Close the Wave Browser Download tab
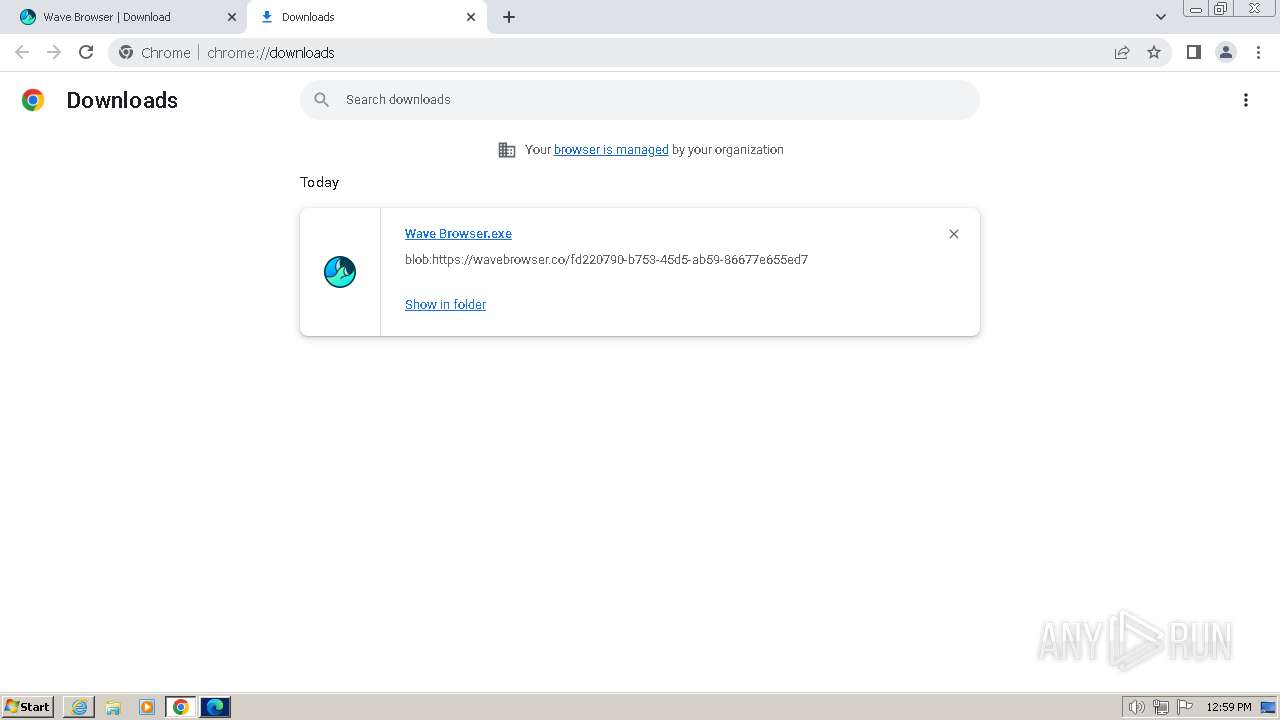Screen dimensions: 1280x720 pyautogui.click(x=232, y=17)
